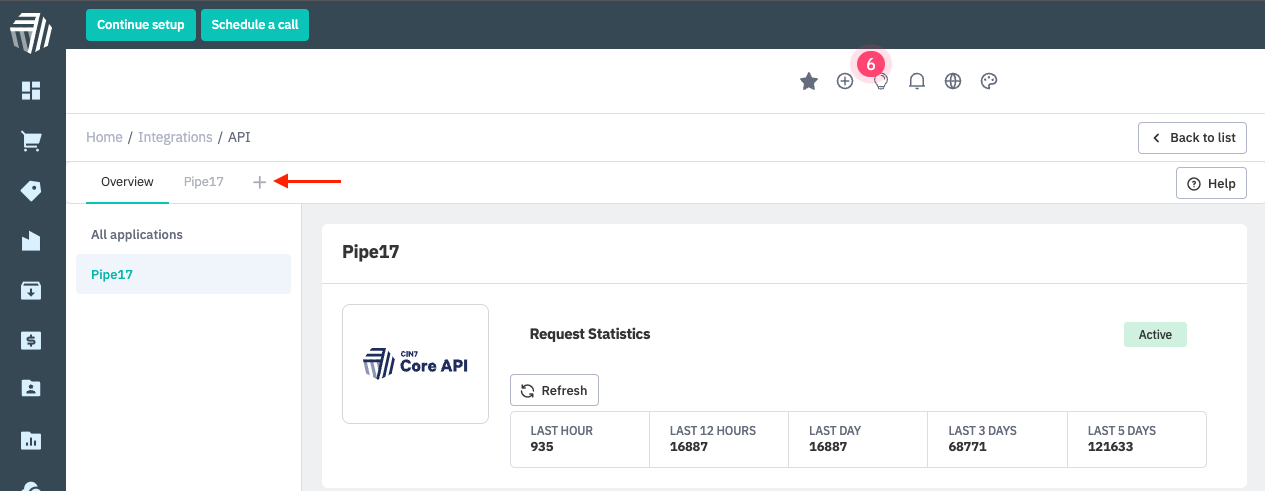Click the globe language icon
Viewport: 1265px width, 491px height.
(x=953, y=82)
